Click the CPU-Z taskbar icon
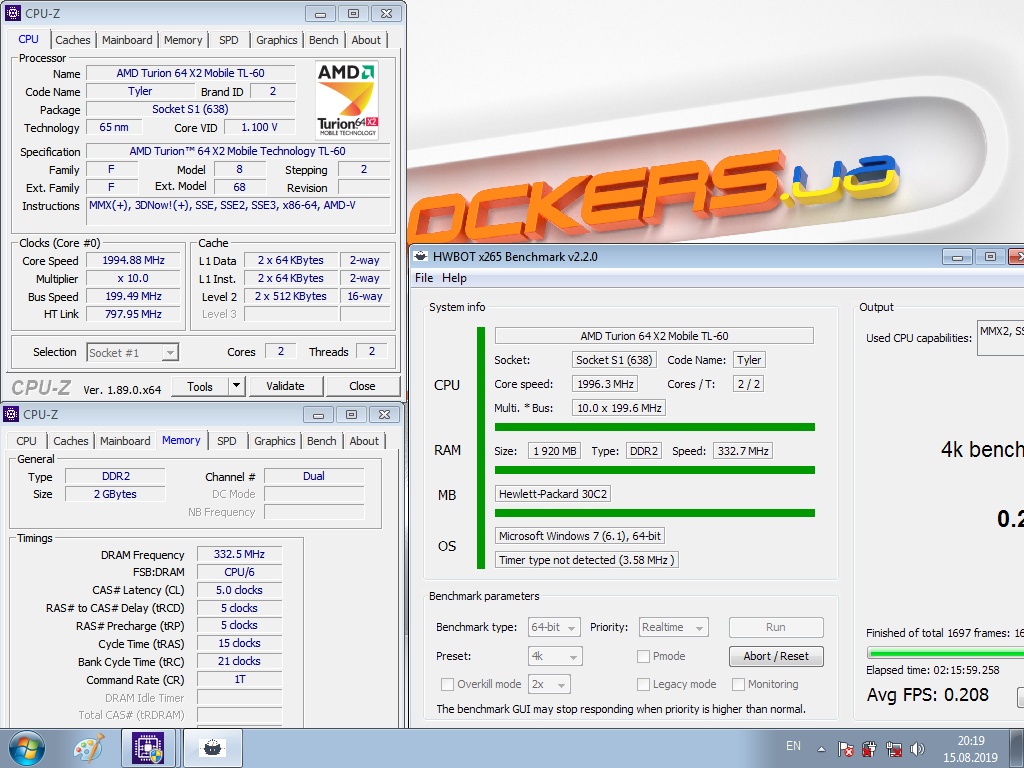The image size is (1024, 768). click(148, 748)
